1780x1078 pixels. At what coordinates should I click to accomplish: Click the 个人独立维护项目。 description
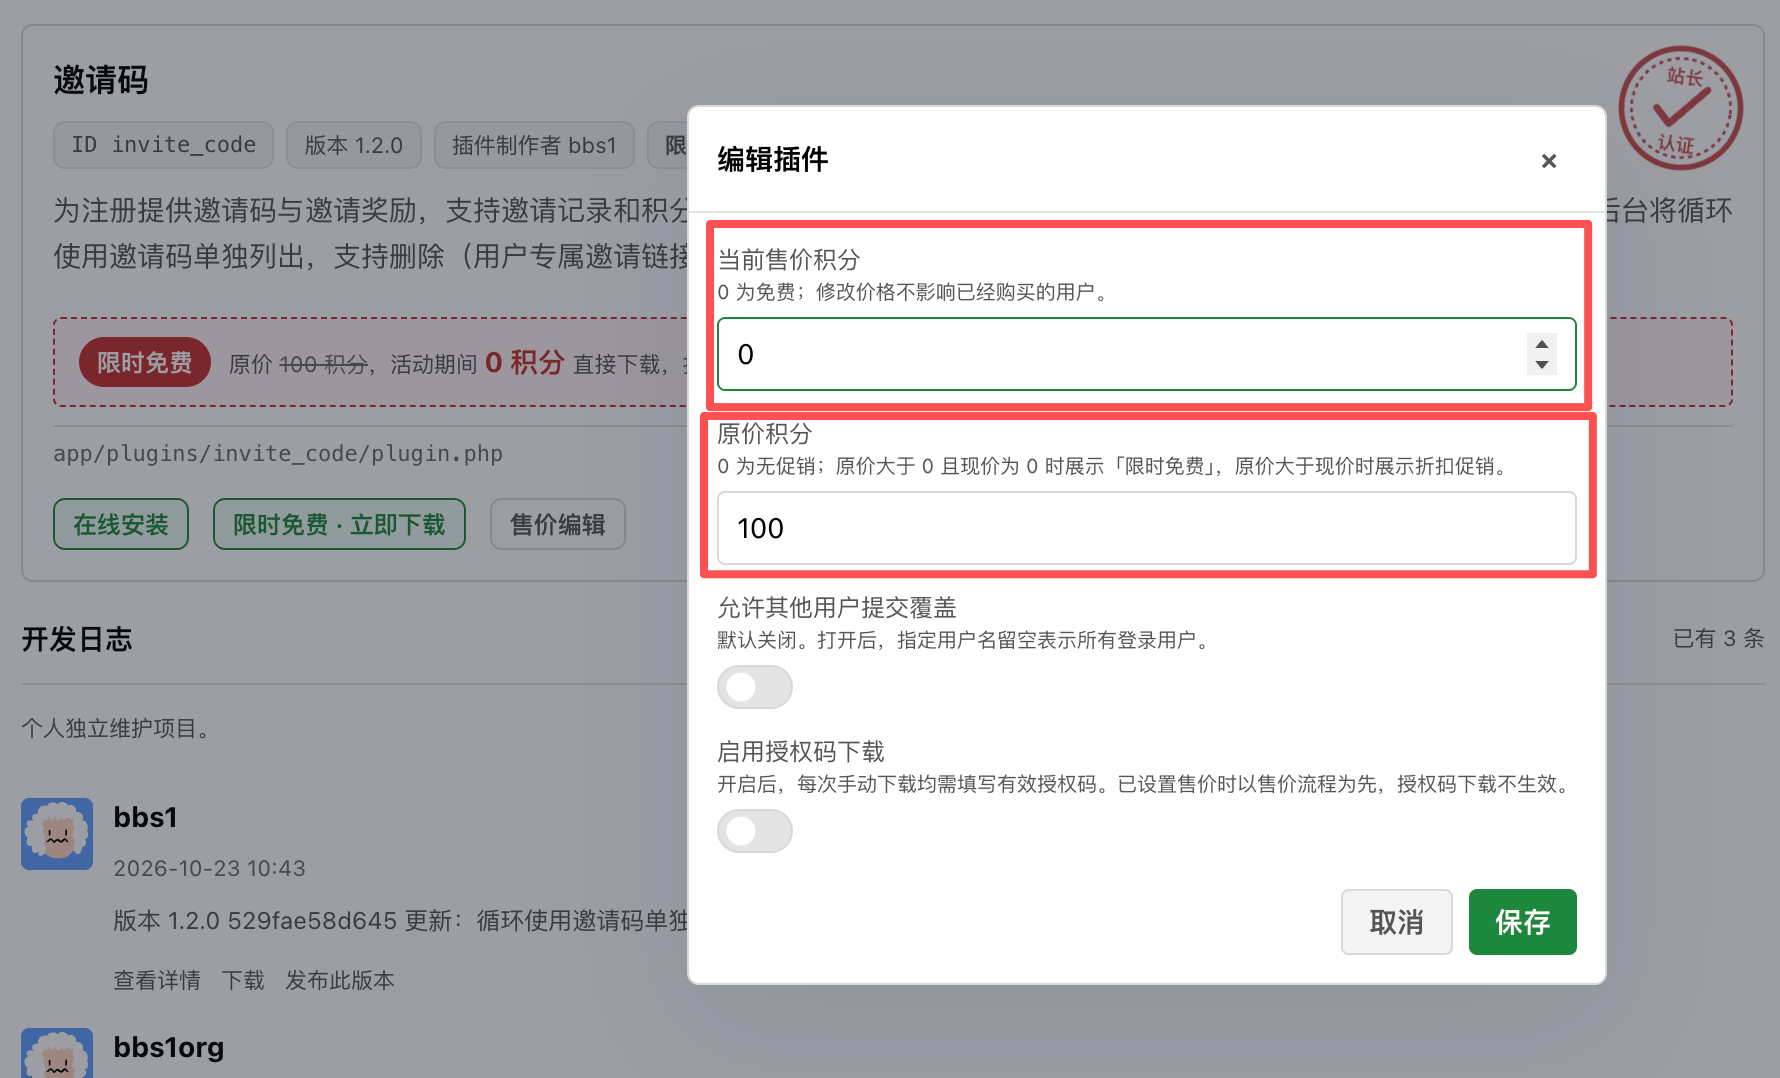(x=120, y=728)
